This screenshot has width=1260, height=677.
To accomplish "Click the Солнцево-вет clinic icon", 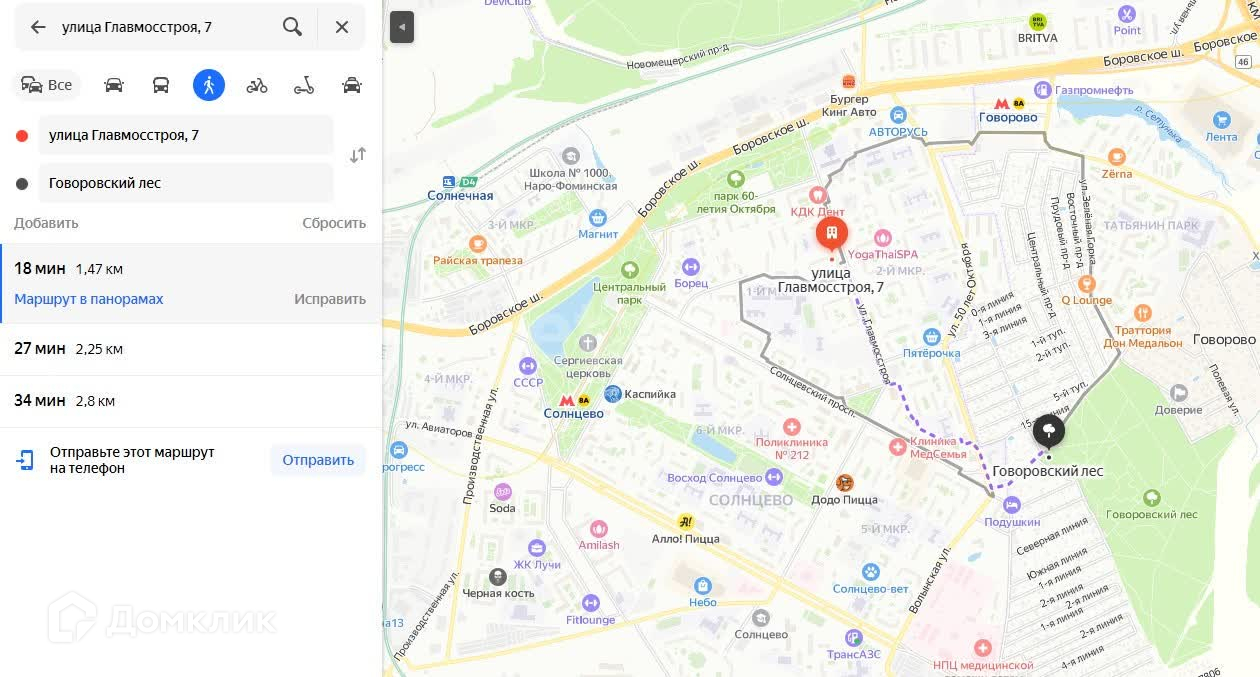I will point(871,572).
